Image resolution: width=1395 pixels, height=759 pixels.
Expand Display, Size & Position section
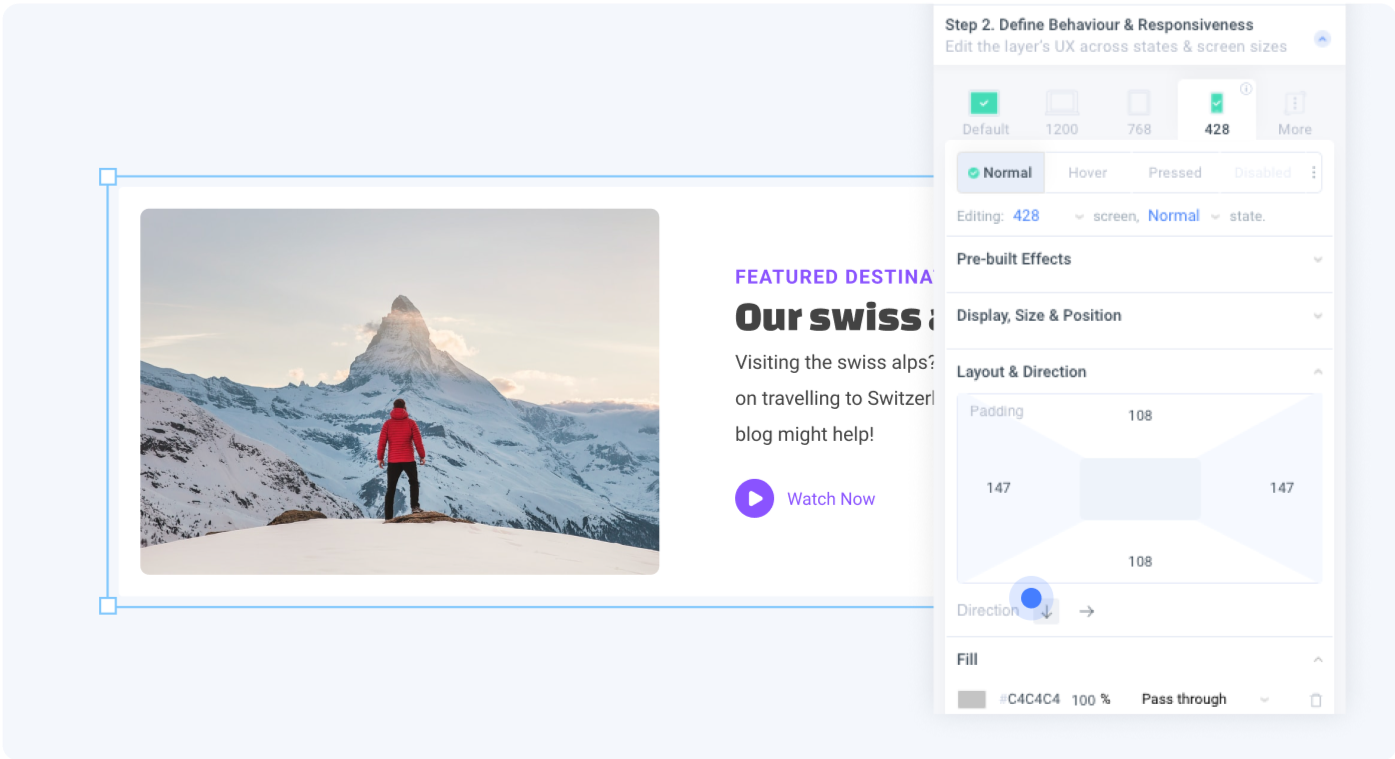point(1317,316)
